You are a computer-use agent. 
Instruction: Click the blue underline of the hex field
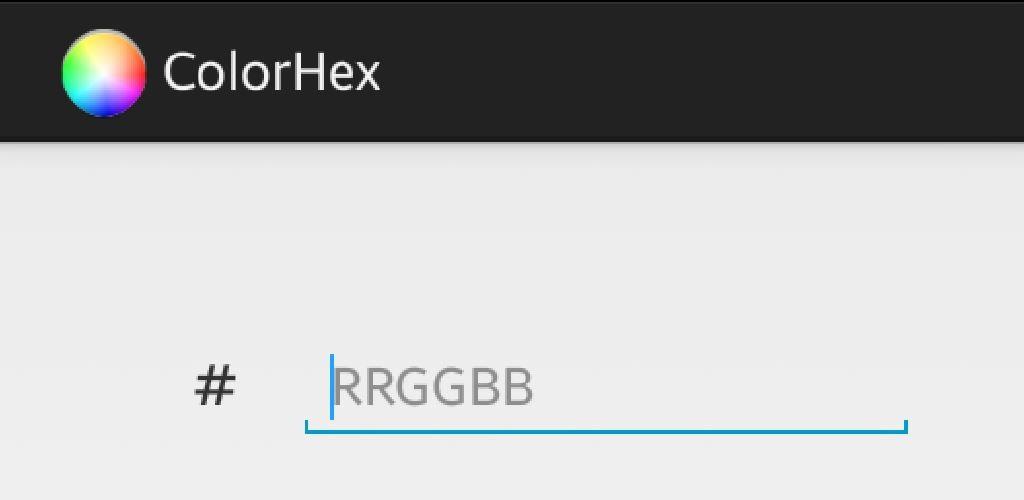click(606, 431)
